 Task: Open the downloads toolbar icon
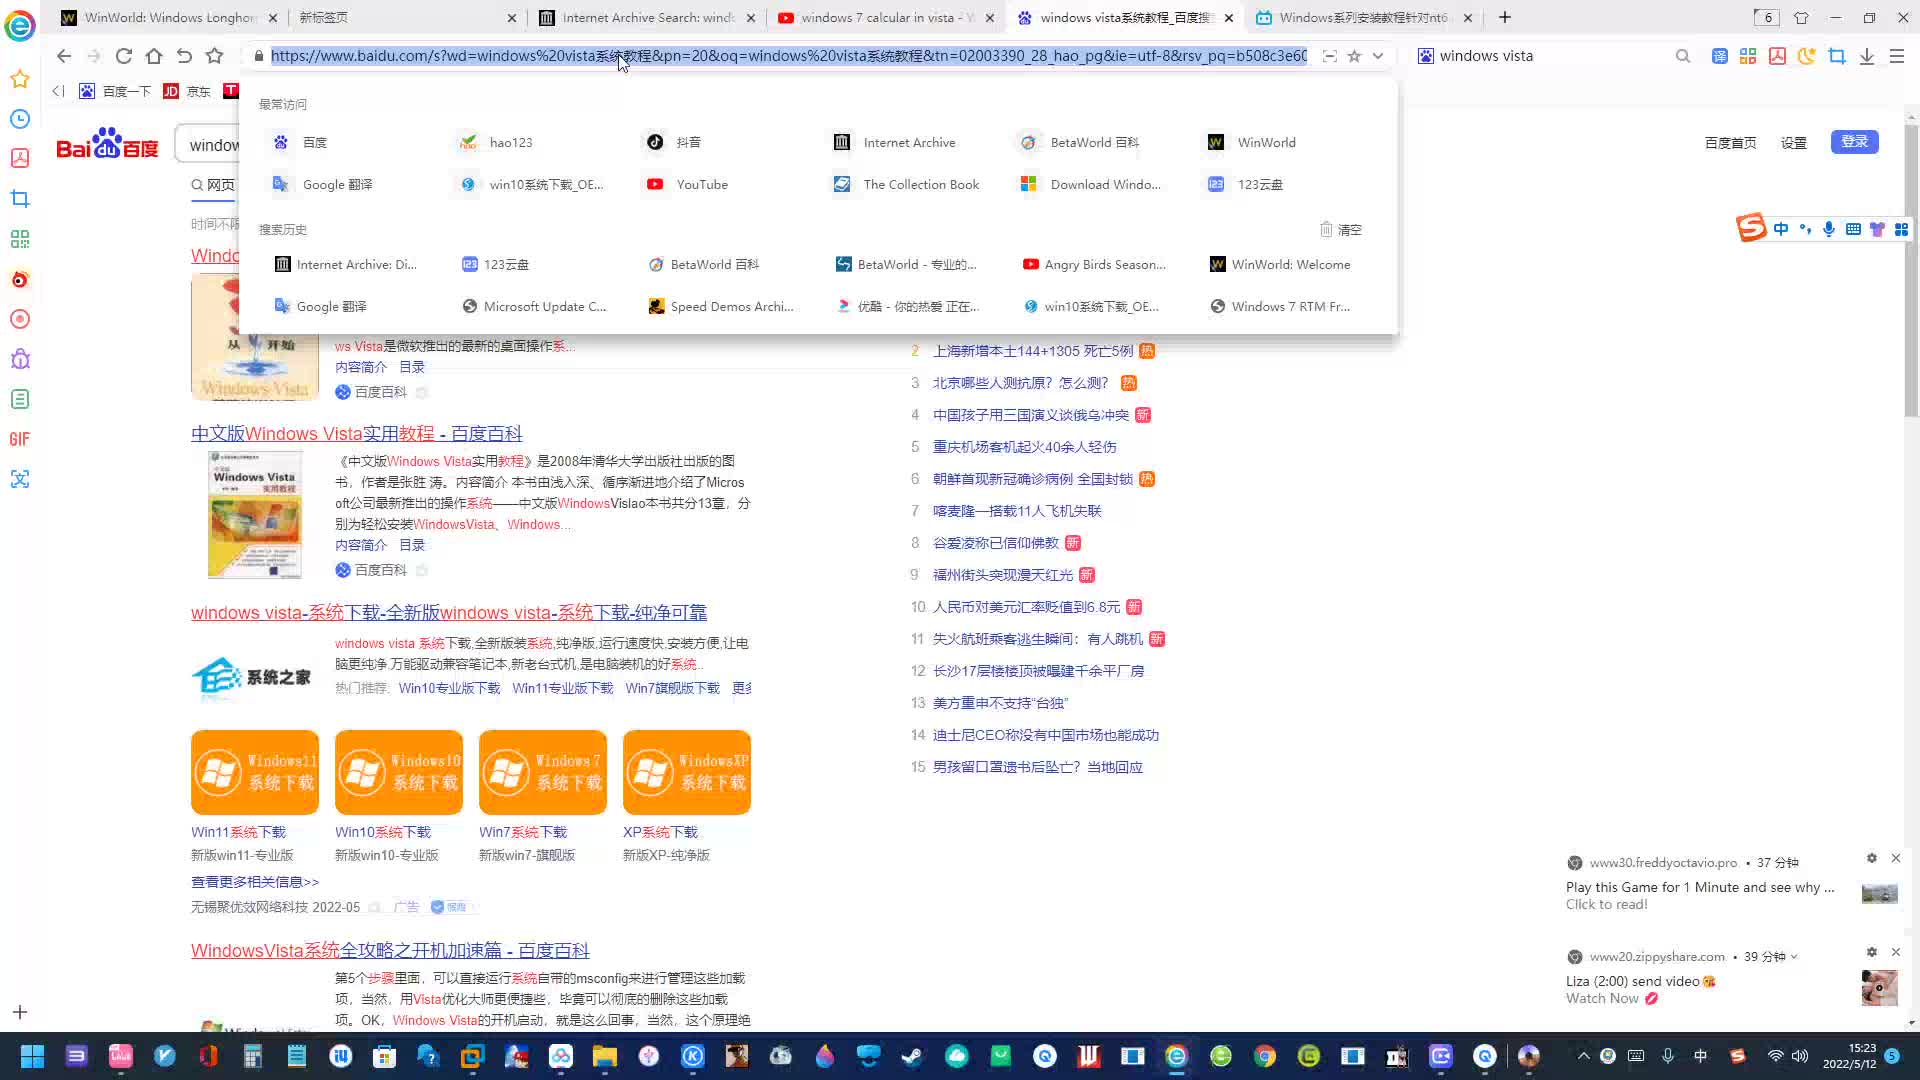[1867, 56]
